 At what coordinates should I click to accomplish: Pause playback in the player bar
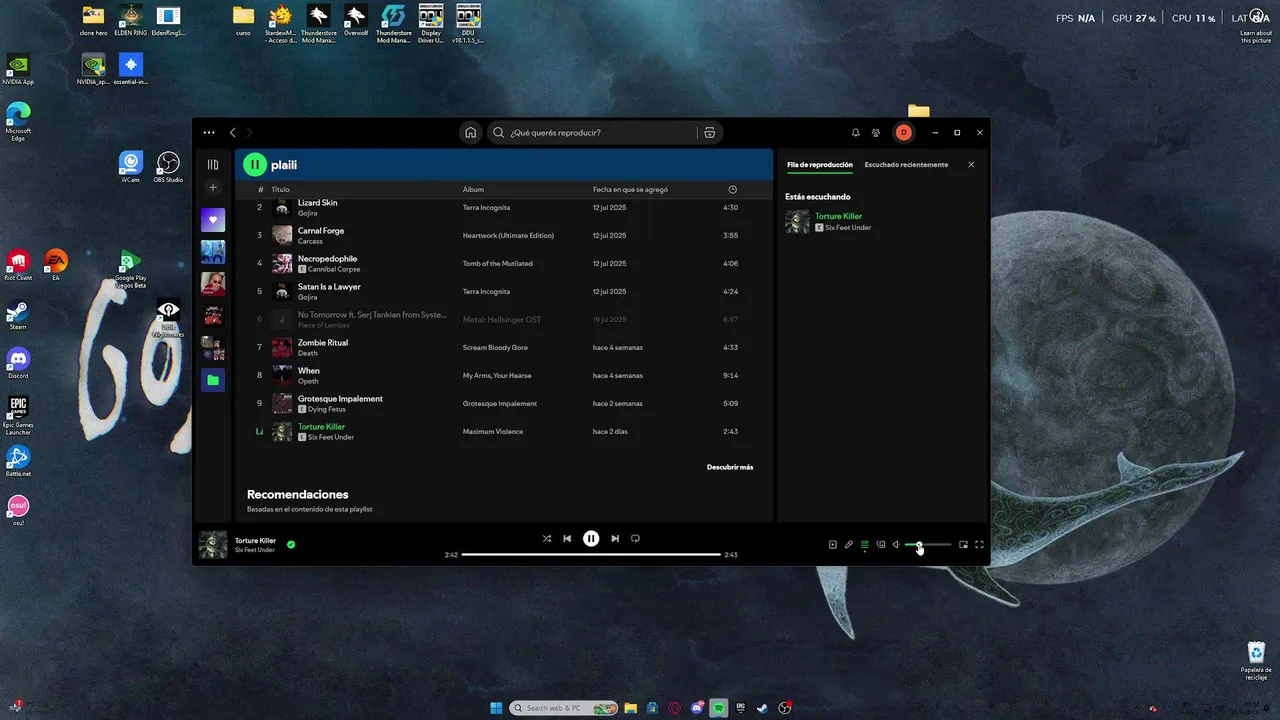(591, 538)
